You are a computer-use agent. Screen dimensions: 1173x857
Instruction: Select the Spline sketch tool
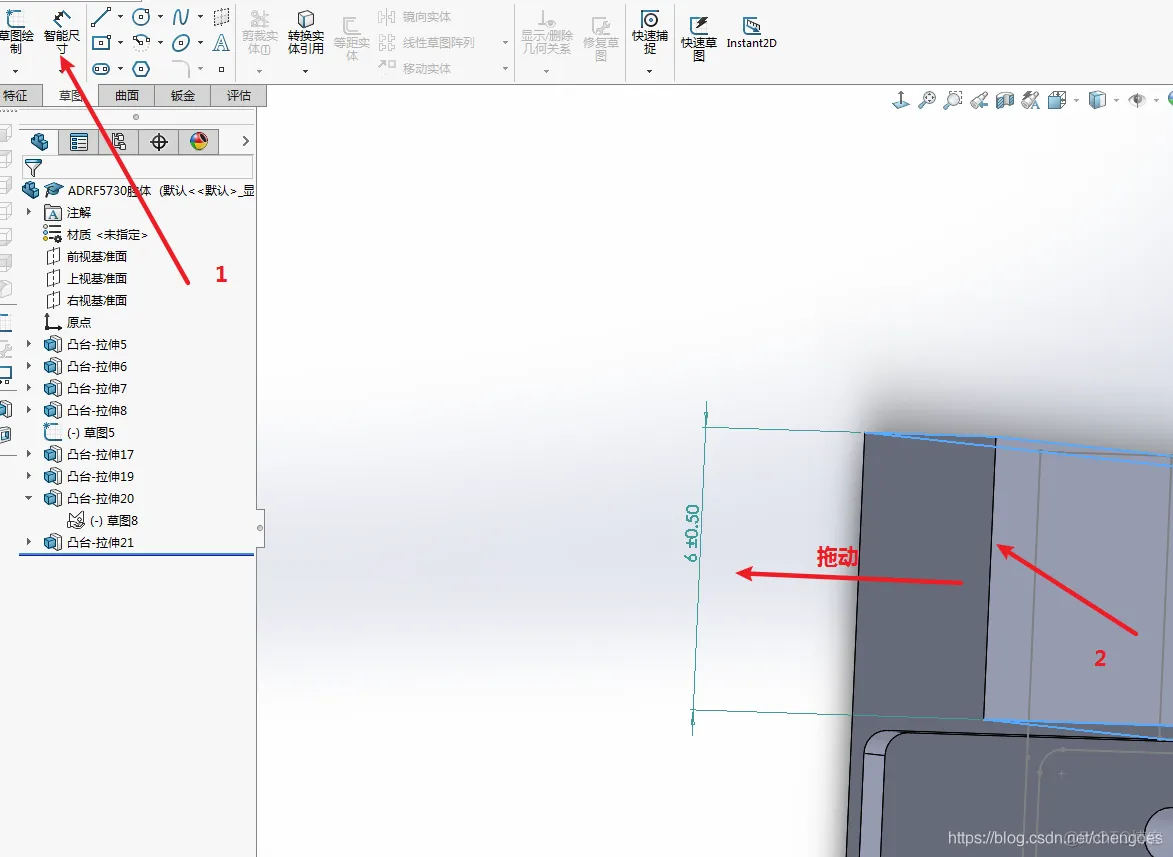click(180, 16)
